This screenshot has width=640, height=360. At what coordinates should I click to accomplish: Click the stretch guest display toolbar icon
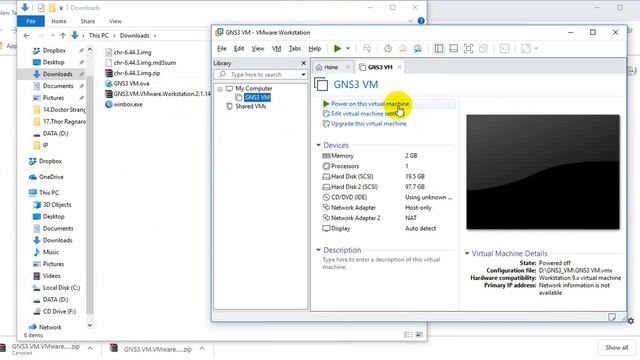(x=526, y=49)
